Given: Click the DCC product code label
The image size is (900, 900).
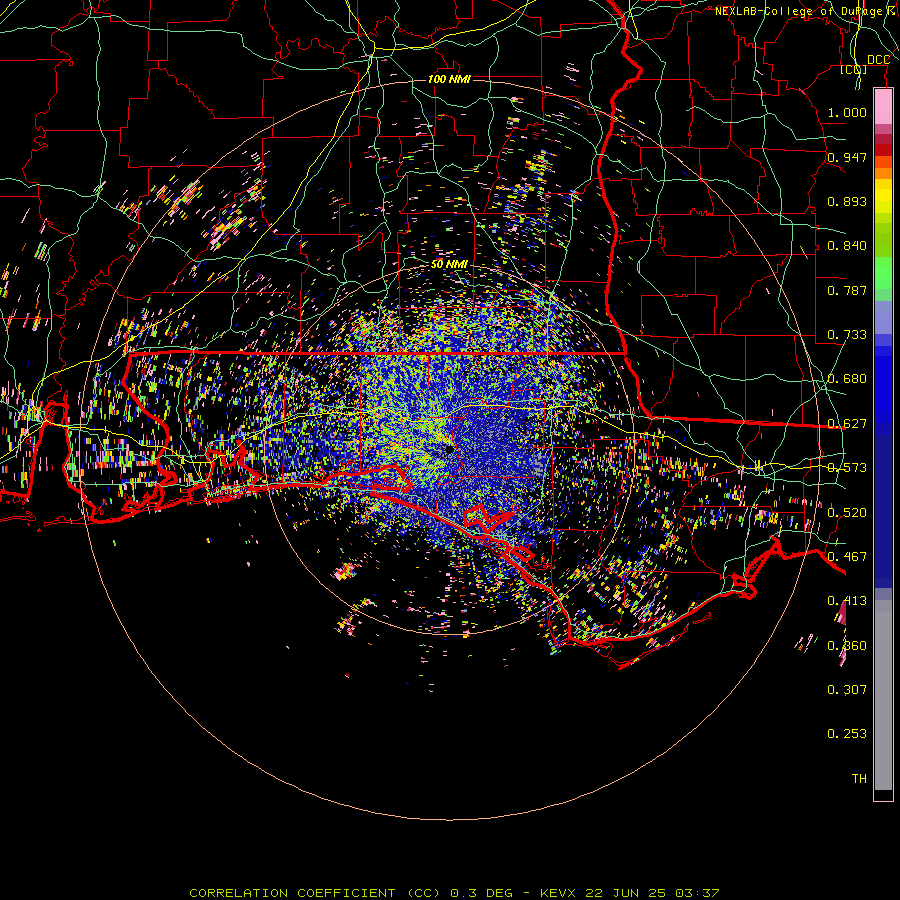Looking at the screenshot, I should coord(878,60).
